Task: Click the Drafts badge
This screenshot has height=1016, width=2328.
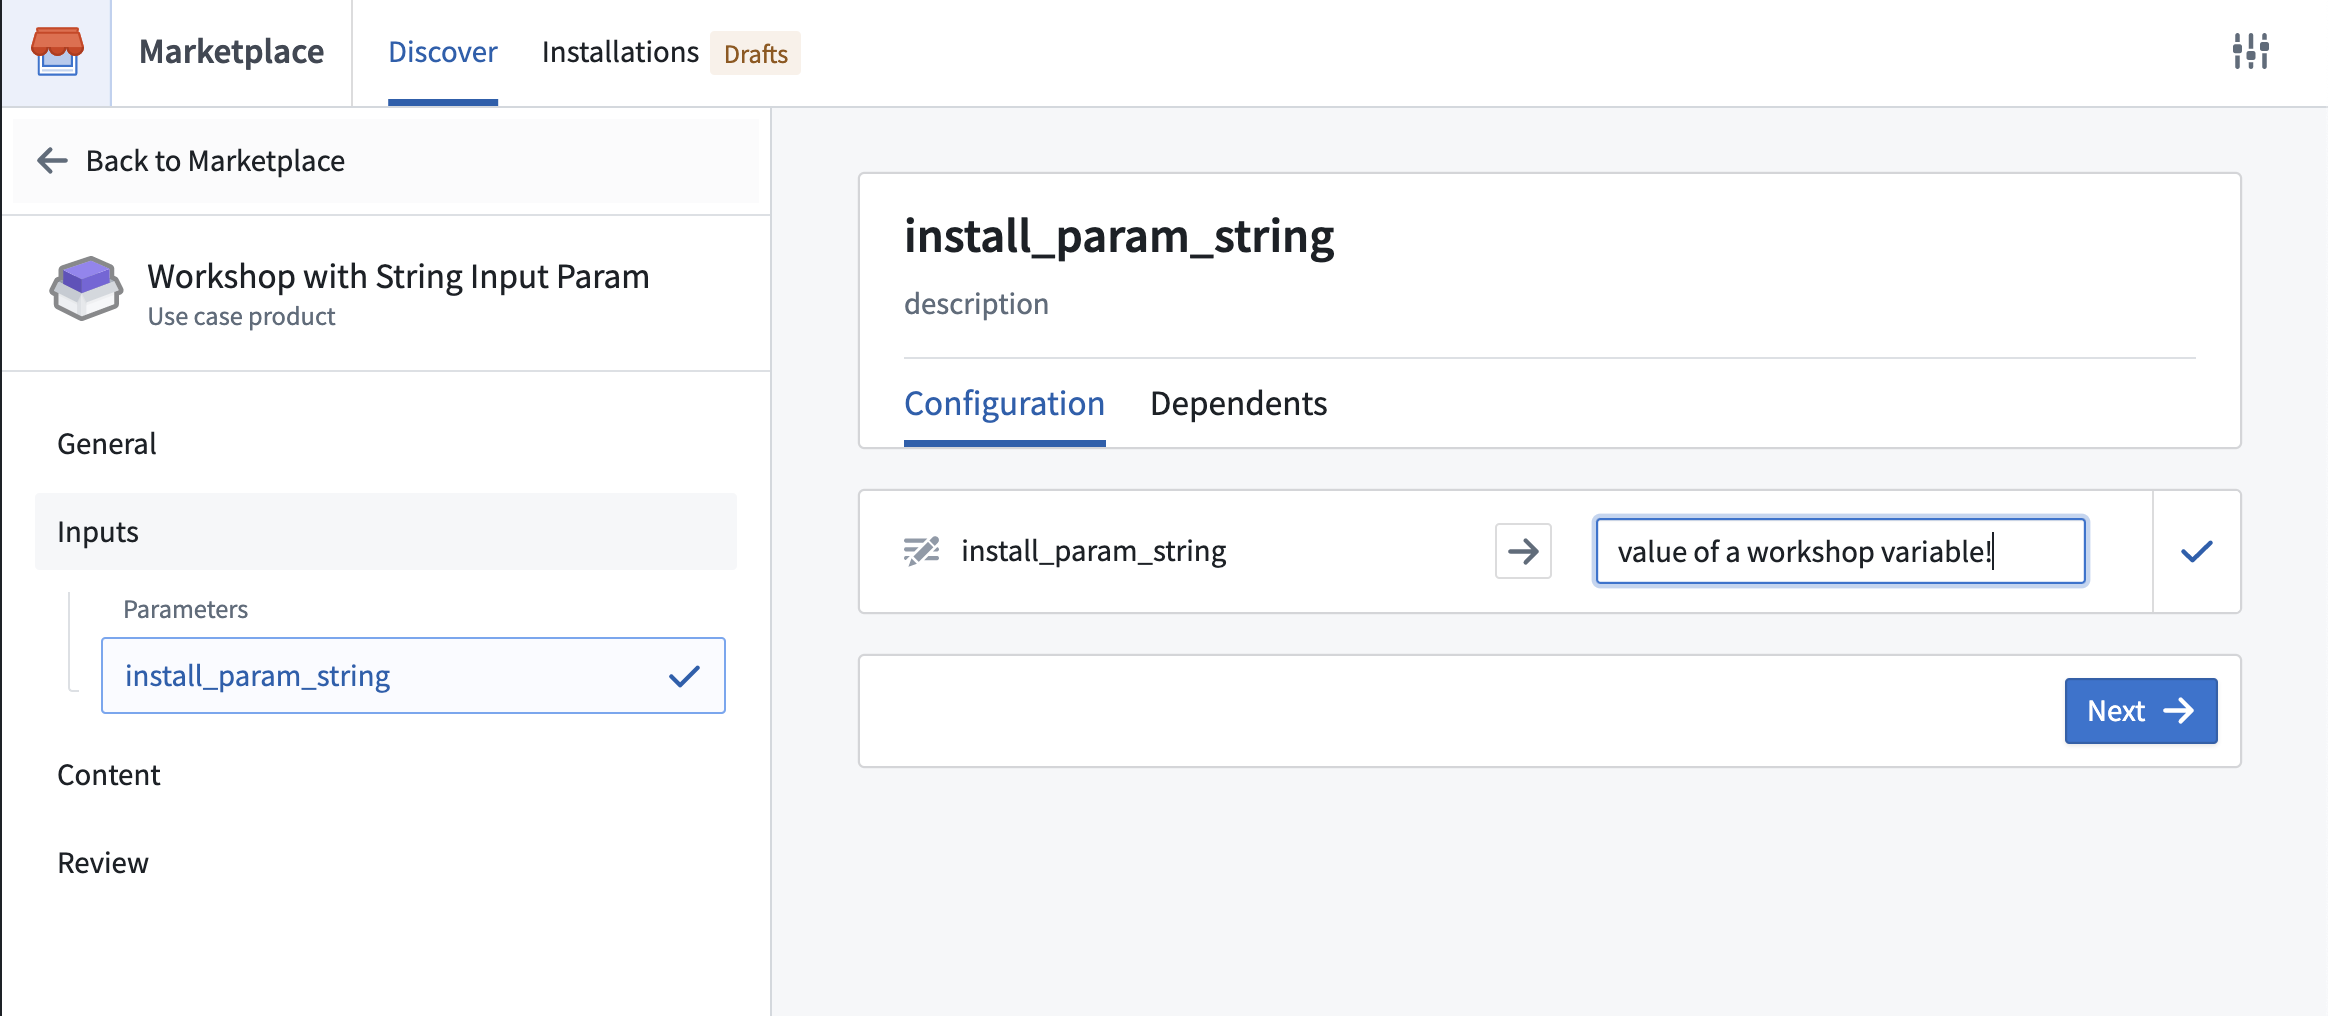Action: [756, 53]
